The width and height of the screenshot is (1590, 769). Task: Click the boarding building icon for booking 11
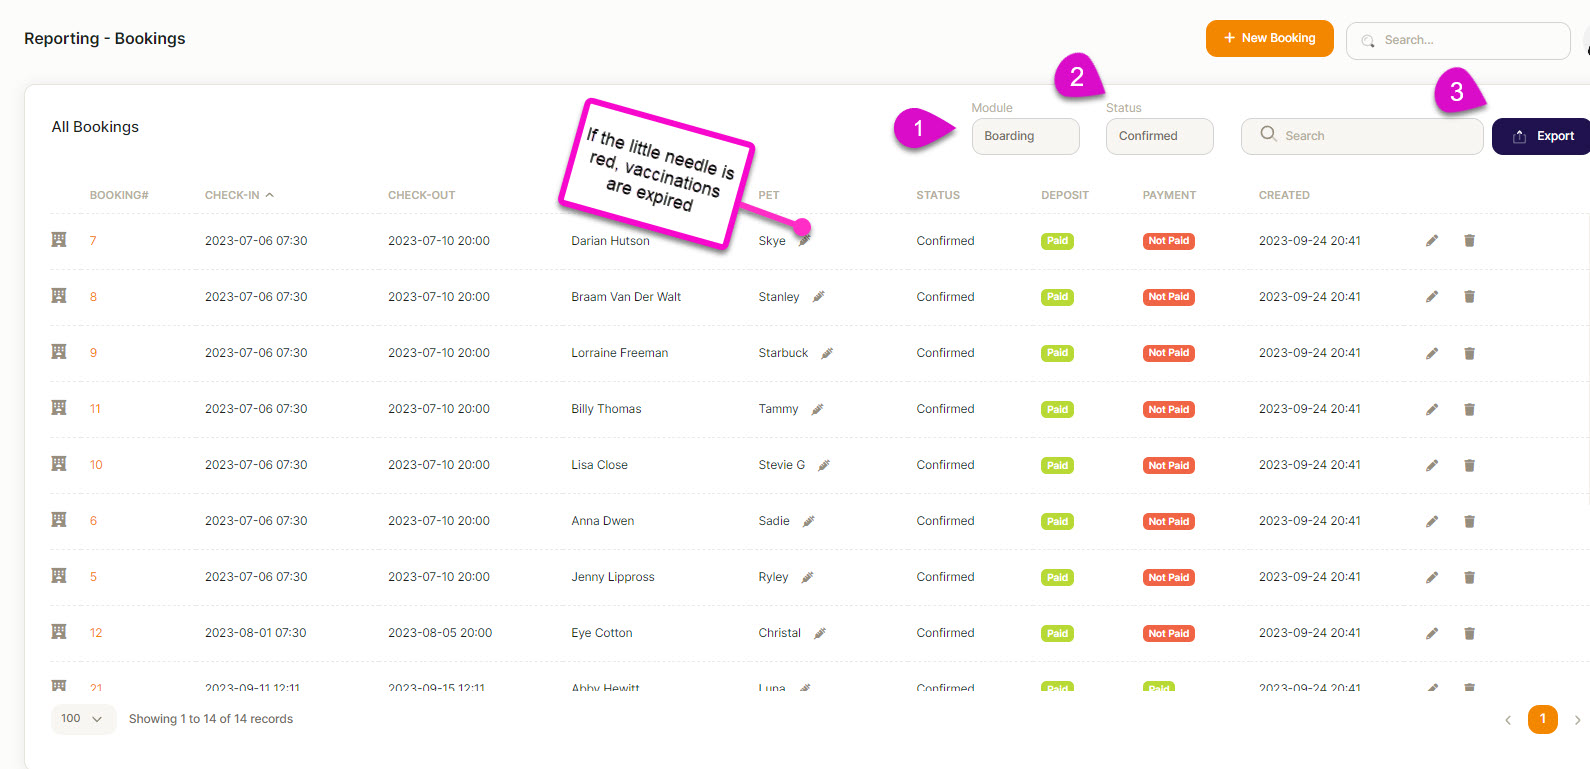(59, 408)
